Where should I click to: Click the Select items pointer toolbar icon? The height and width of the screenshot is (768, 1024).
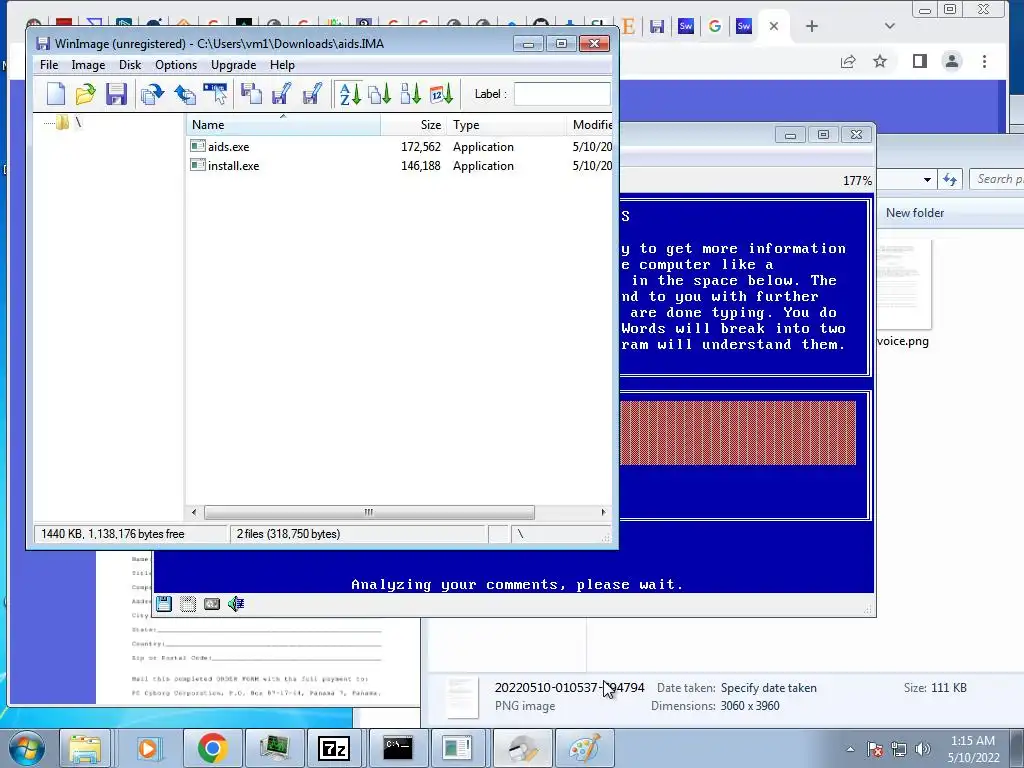[x=216, y=94]
